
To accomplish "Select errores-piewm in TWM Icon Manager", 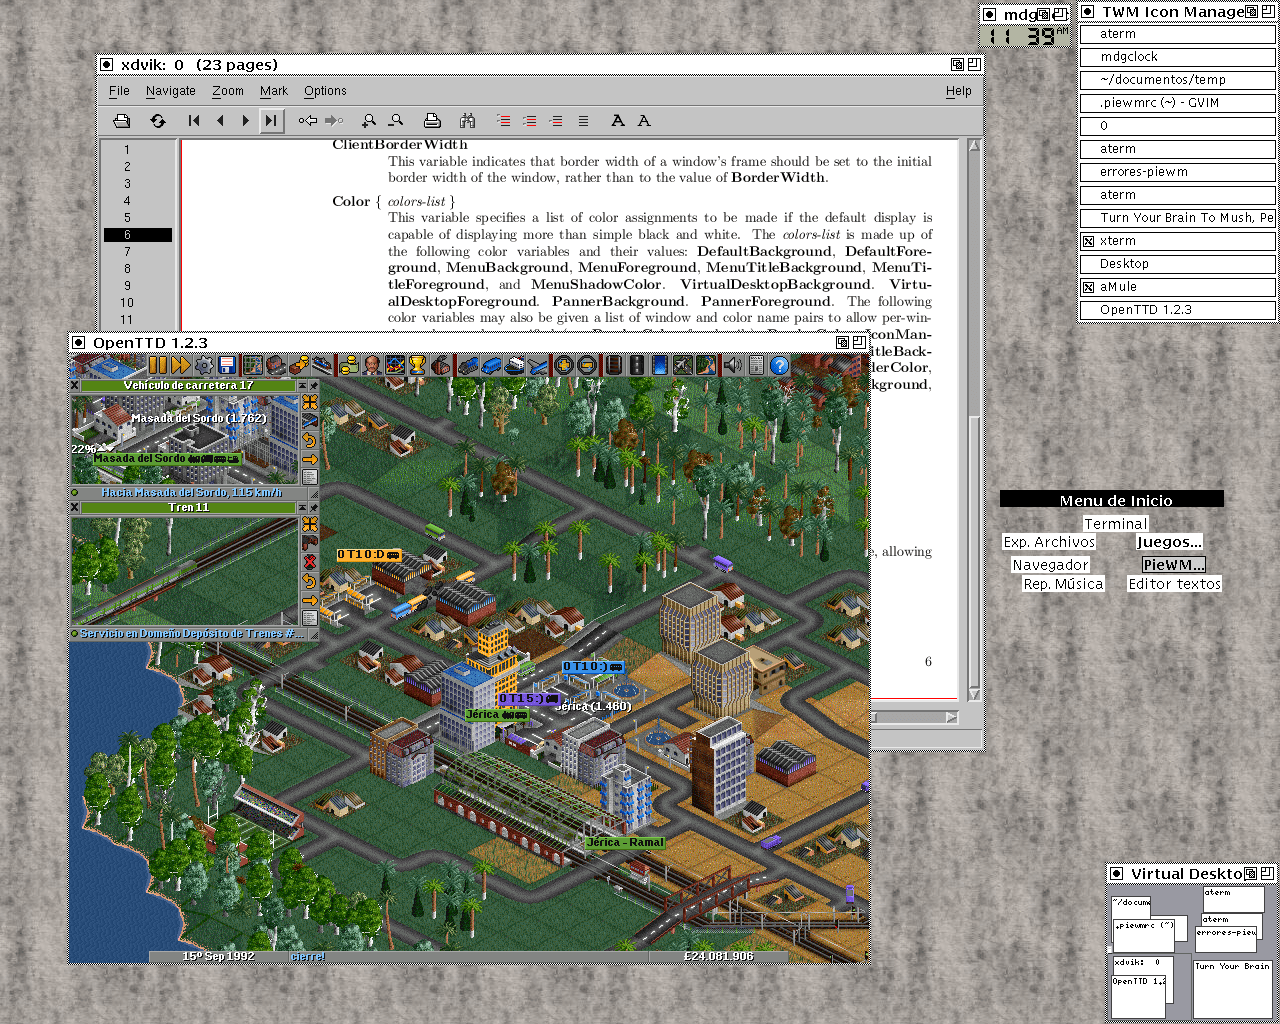I will (x=1178, y=172).
